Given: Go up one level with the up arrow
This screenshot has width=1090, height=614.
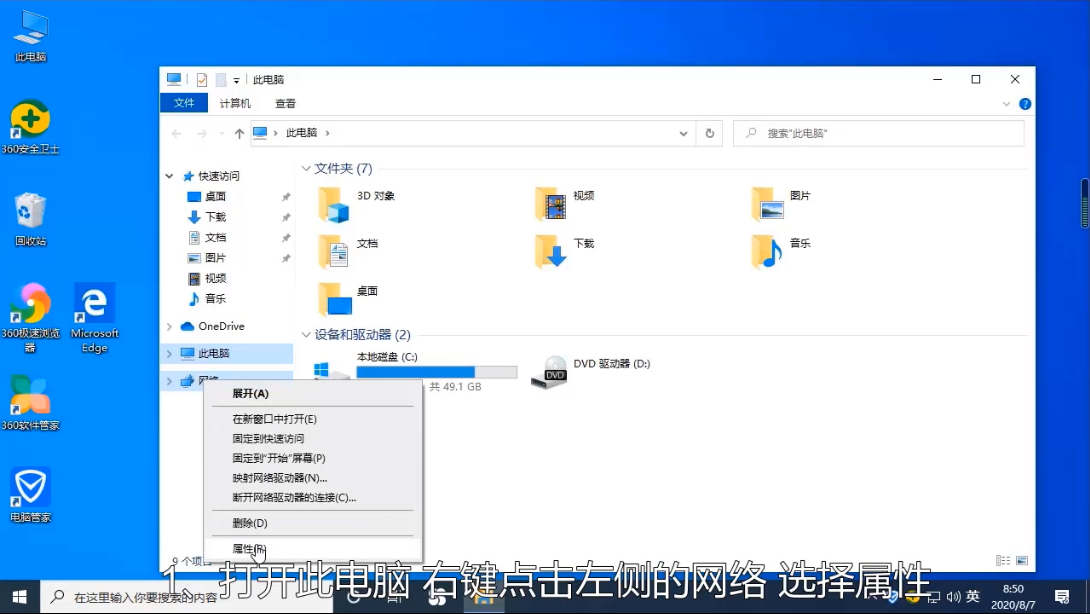Looking at the screenshot, I should (239, 134).
